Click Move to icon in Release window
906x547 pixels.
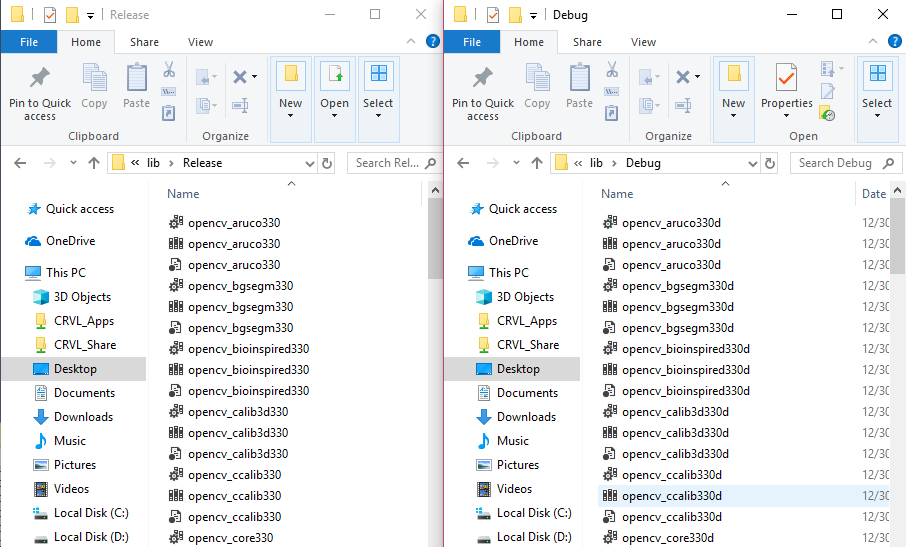tap(203, 77)
